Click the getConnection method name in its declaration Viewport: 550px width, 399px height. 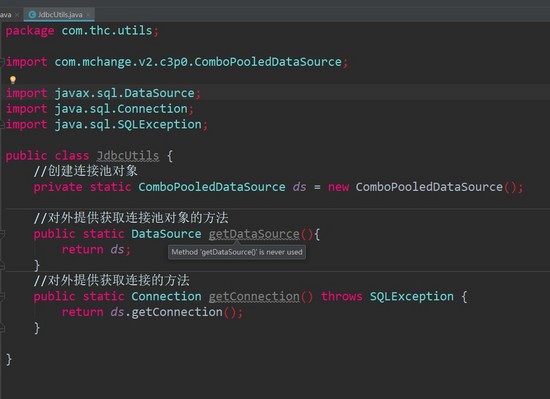(254, 297)
